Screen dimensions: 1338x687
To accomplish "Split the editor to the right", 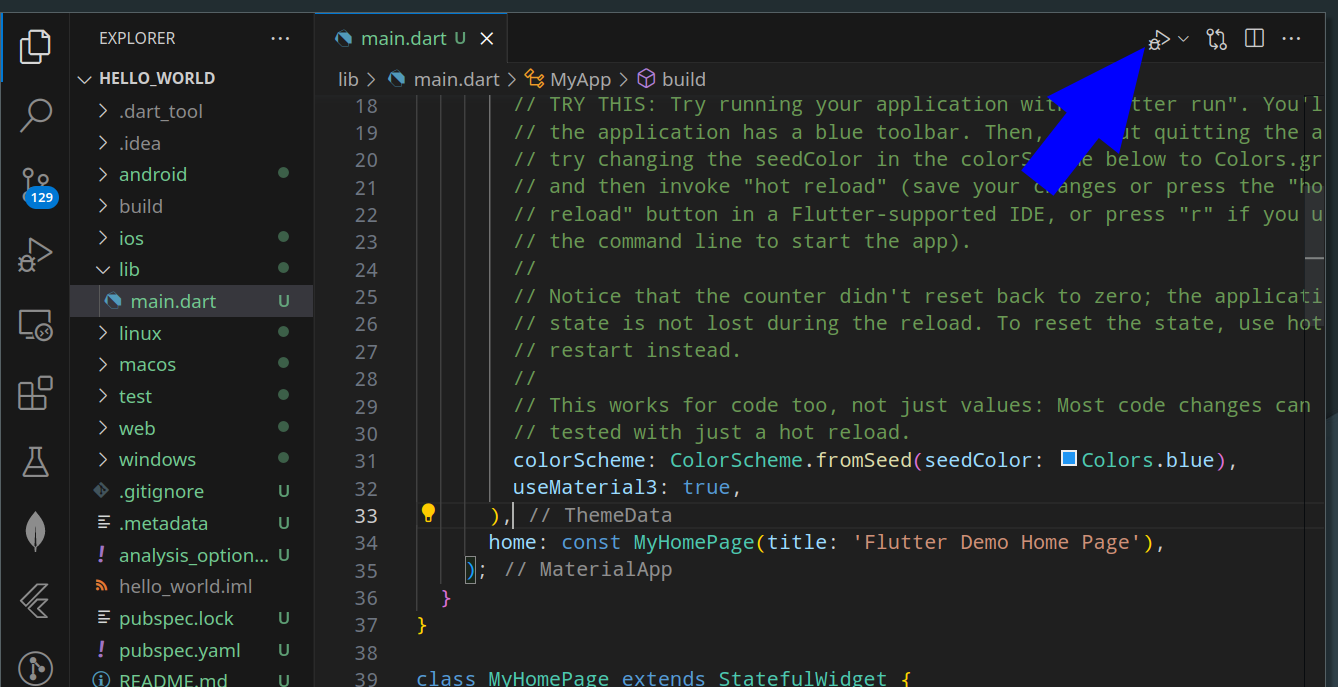I will coord(1253,38).
